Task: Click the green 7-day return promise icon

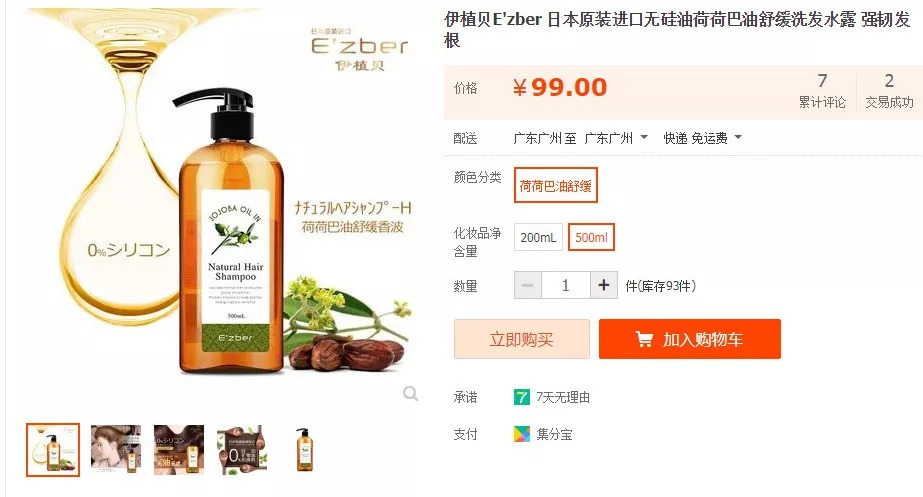Action: coord(522,397)
